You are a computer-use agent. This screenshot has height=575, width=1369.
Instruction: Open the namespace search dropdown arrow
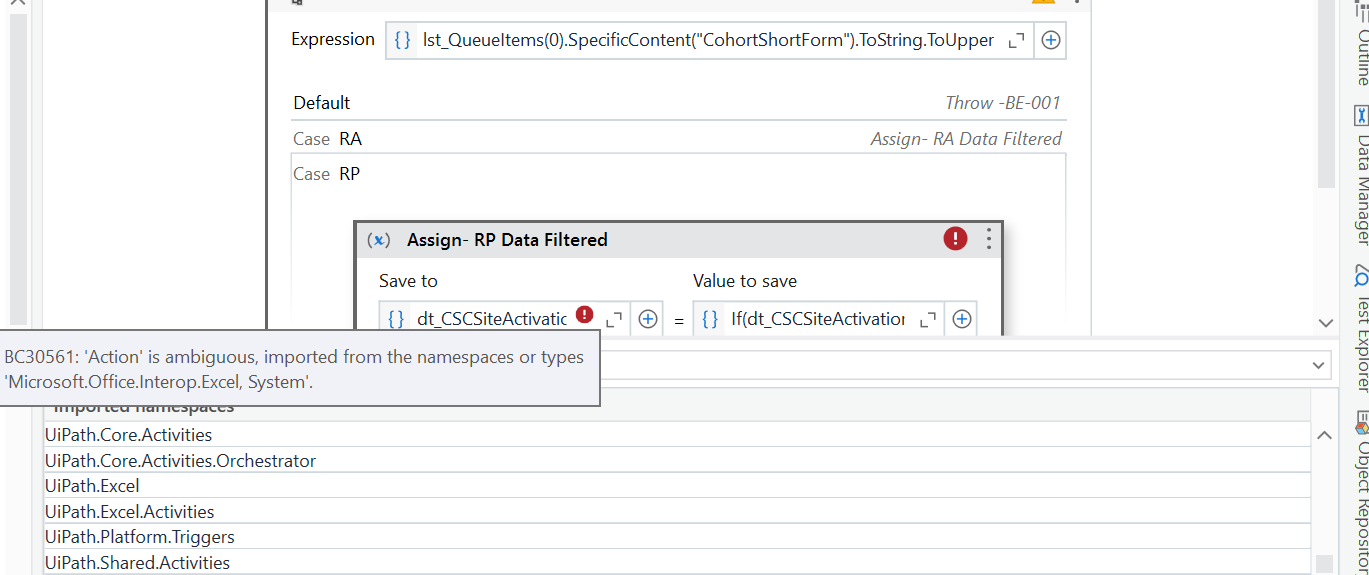(x=1318, y=365)
